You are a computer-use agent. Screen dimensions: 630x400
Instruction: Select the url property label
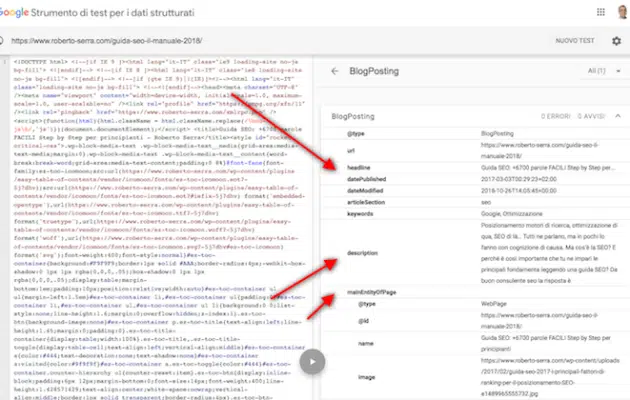pyautogui.click(x=351, y=151)
